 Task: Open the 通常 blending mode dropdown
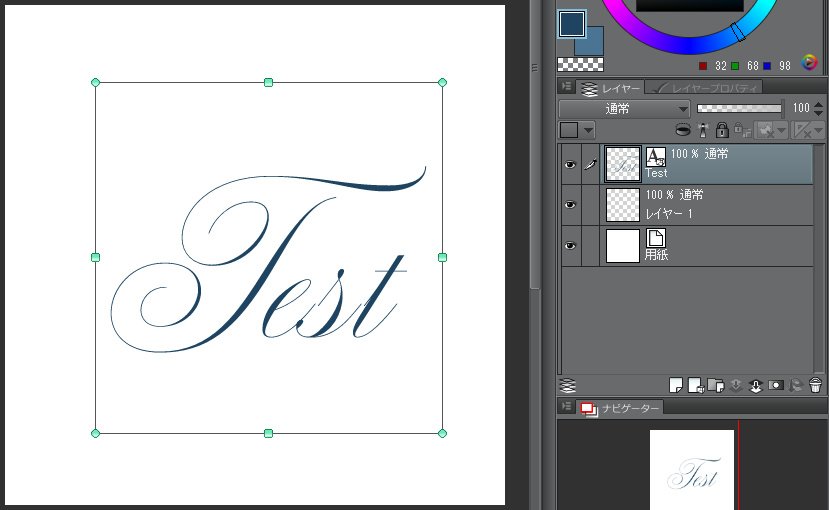[623, 108]
